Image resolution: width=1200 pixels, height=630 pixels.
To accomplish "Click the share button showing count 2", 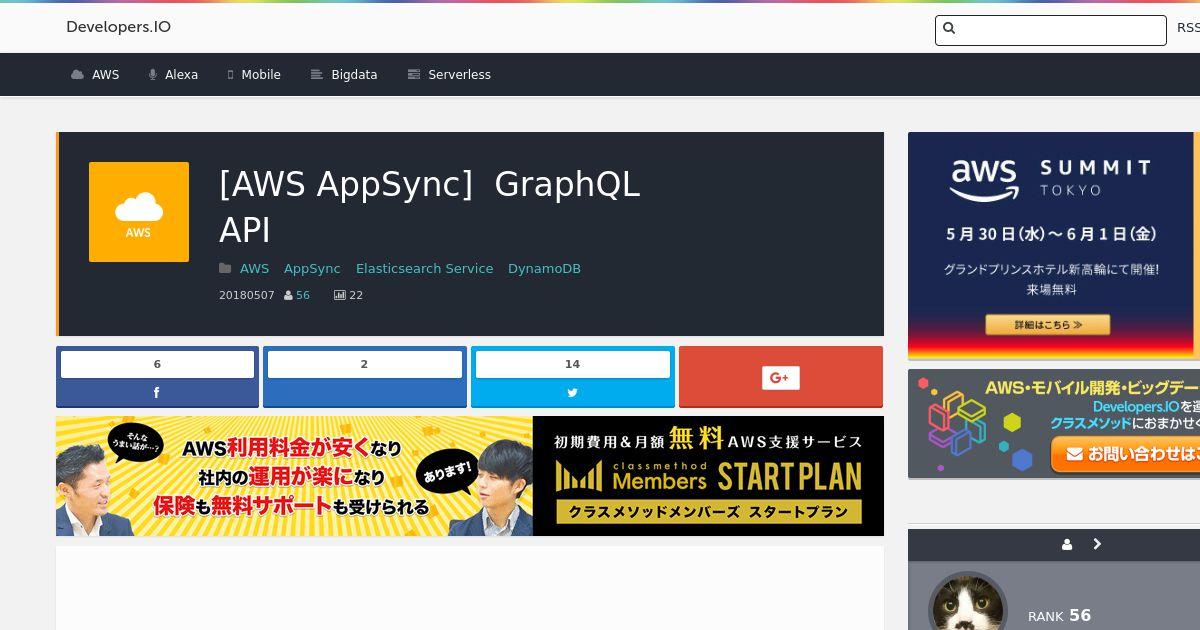I will coord(365,377).
